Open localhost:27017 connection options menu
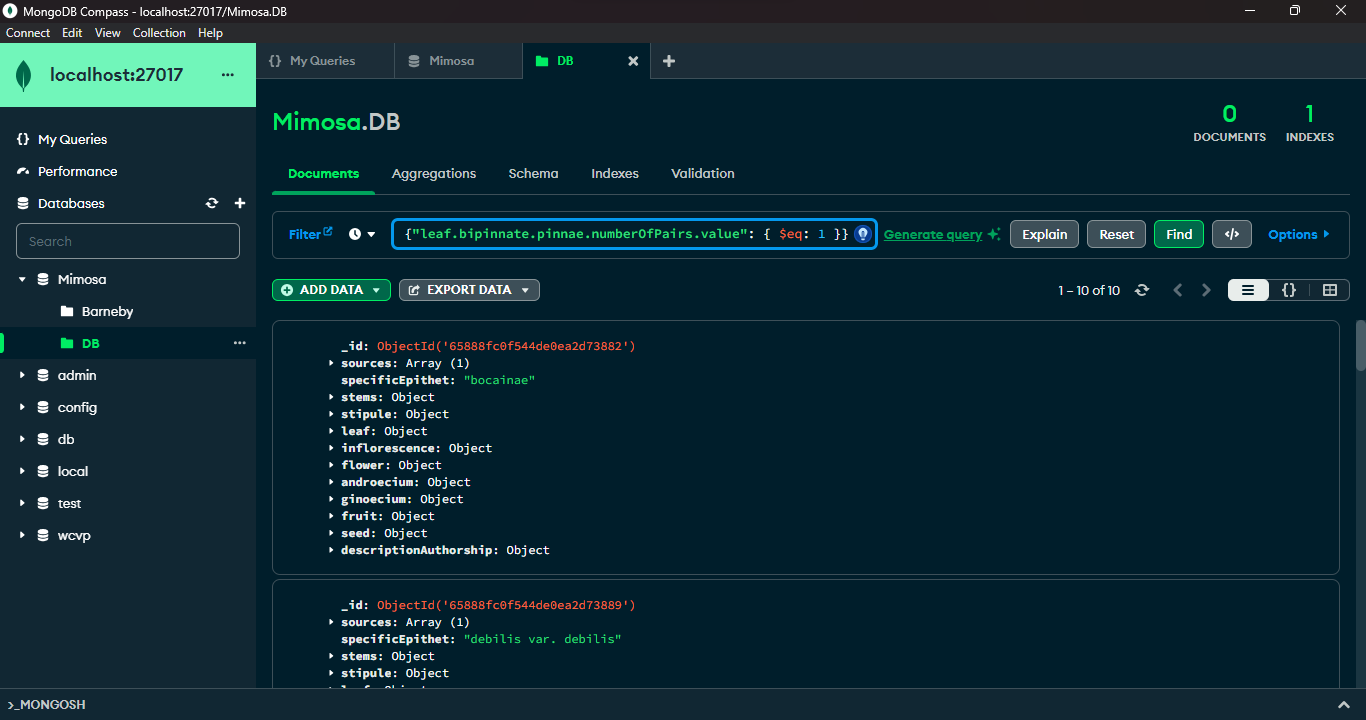The width and height of the screenshot is (1366, 720). pyautogui.click(x=228, y=75)
